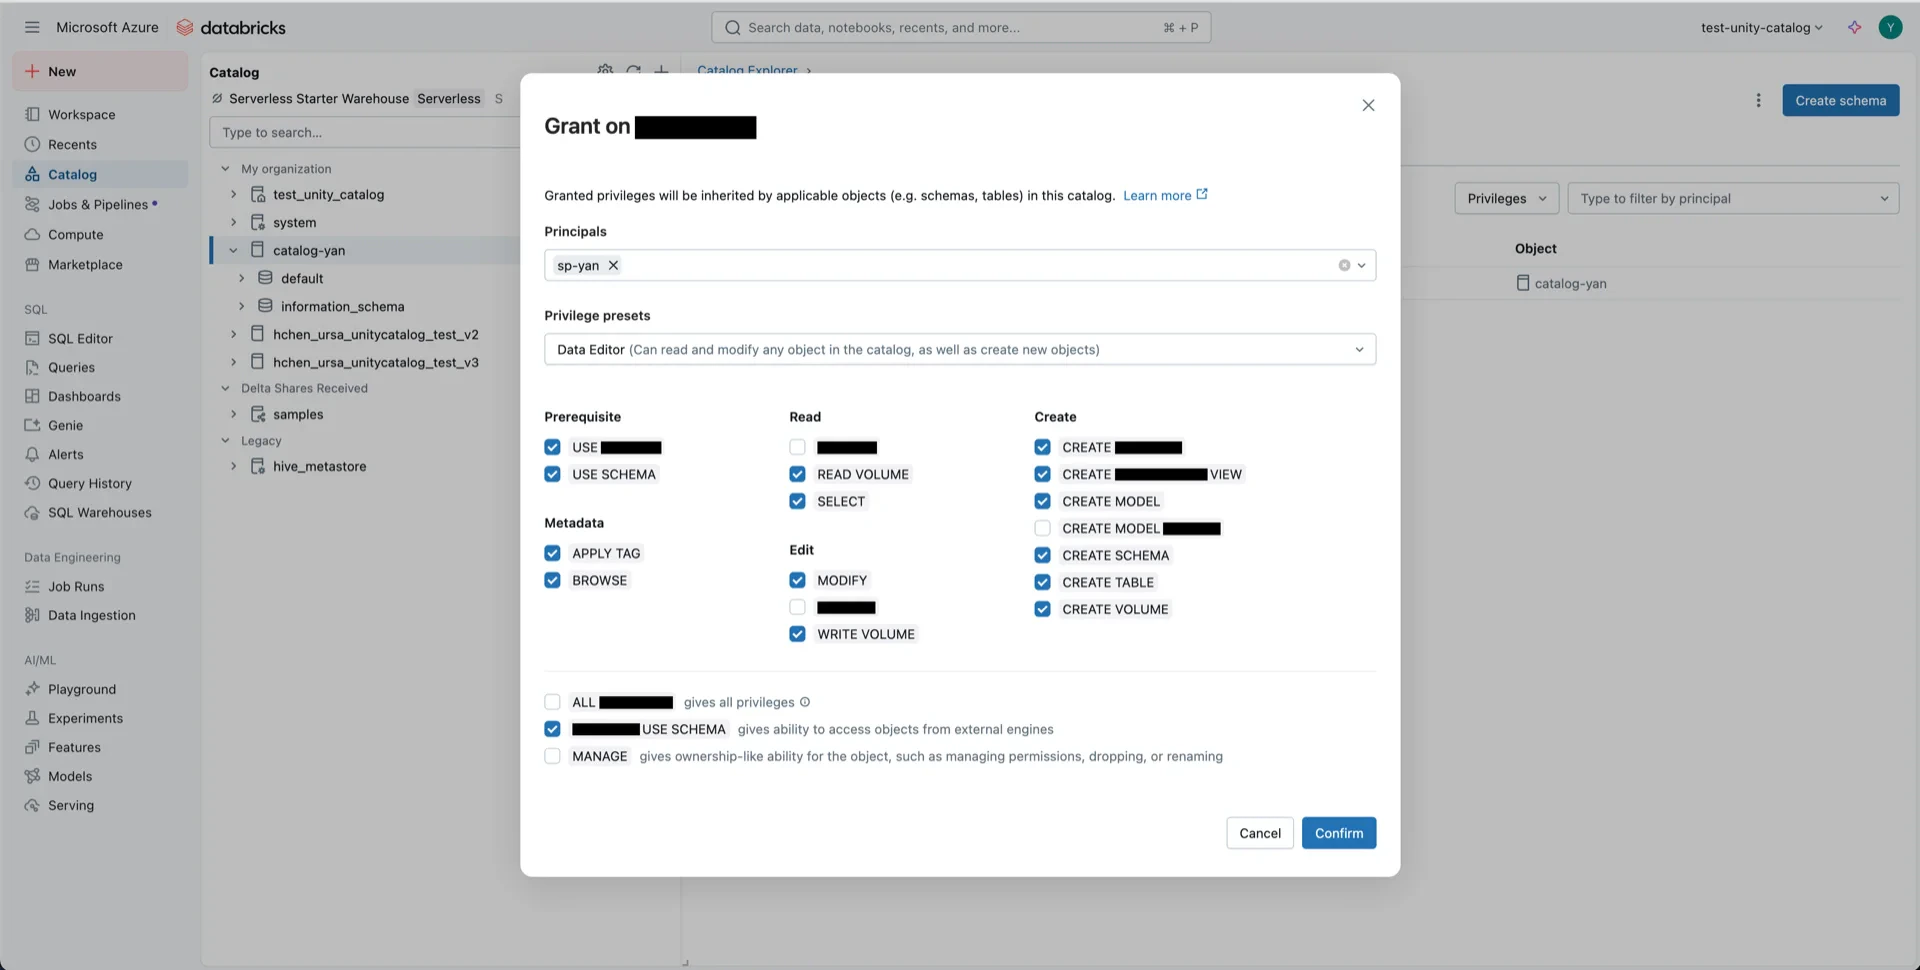Screen dimensions: 1920x970
Task: Open the Privilege presets dropdown
Action: [960, 349]
